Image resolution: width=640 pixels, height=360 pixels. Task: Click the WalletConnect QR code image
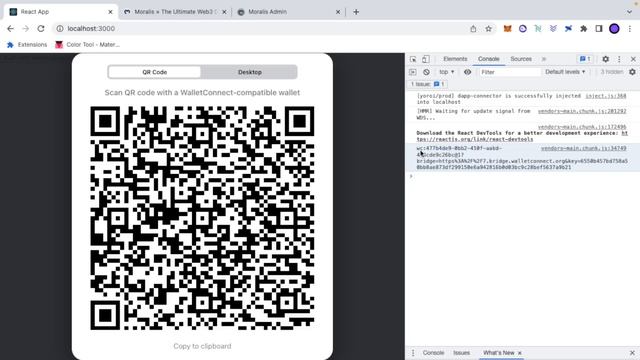click(x=202, y=218)
